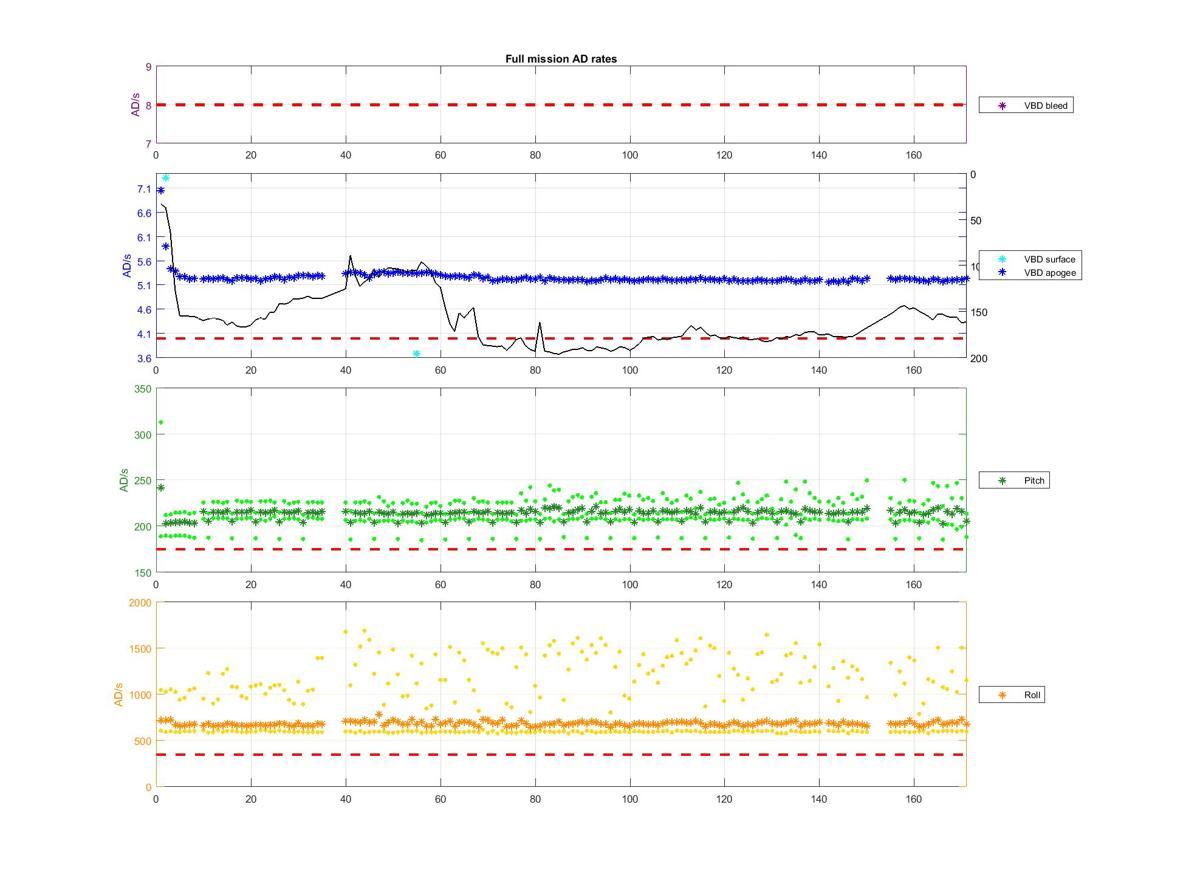Image resolution: width=1200 pixels, height=885 pixels.
Task: Click the cyan VBD surface point near x=55
Action: pos(416,354)
